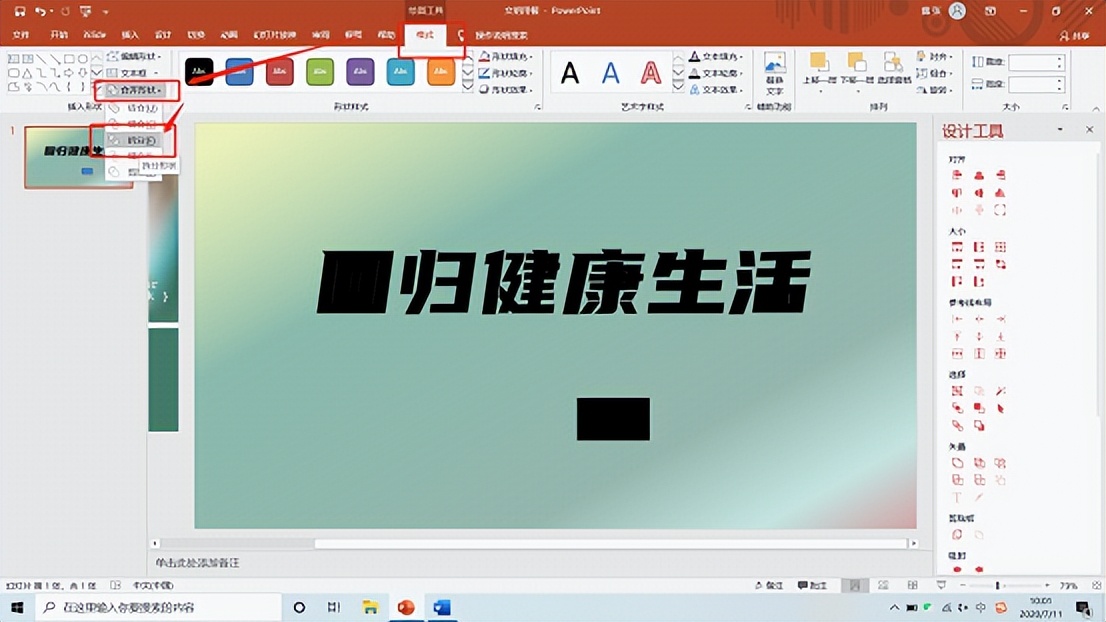Open the 文本轮廓 dropdown
The width and height of the screenshot is (1106, 622).
[x=715, y=73]
